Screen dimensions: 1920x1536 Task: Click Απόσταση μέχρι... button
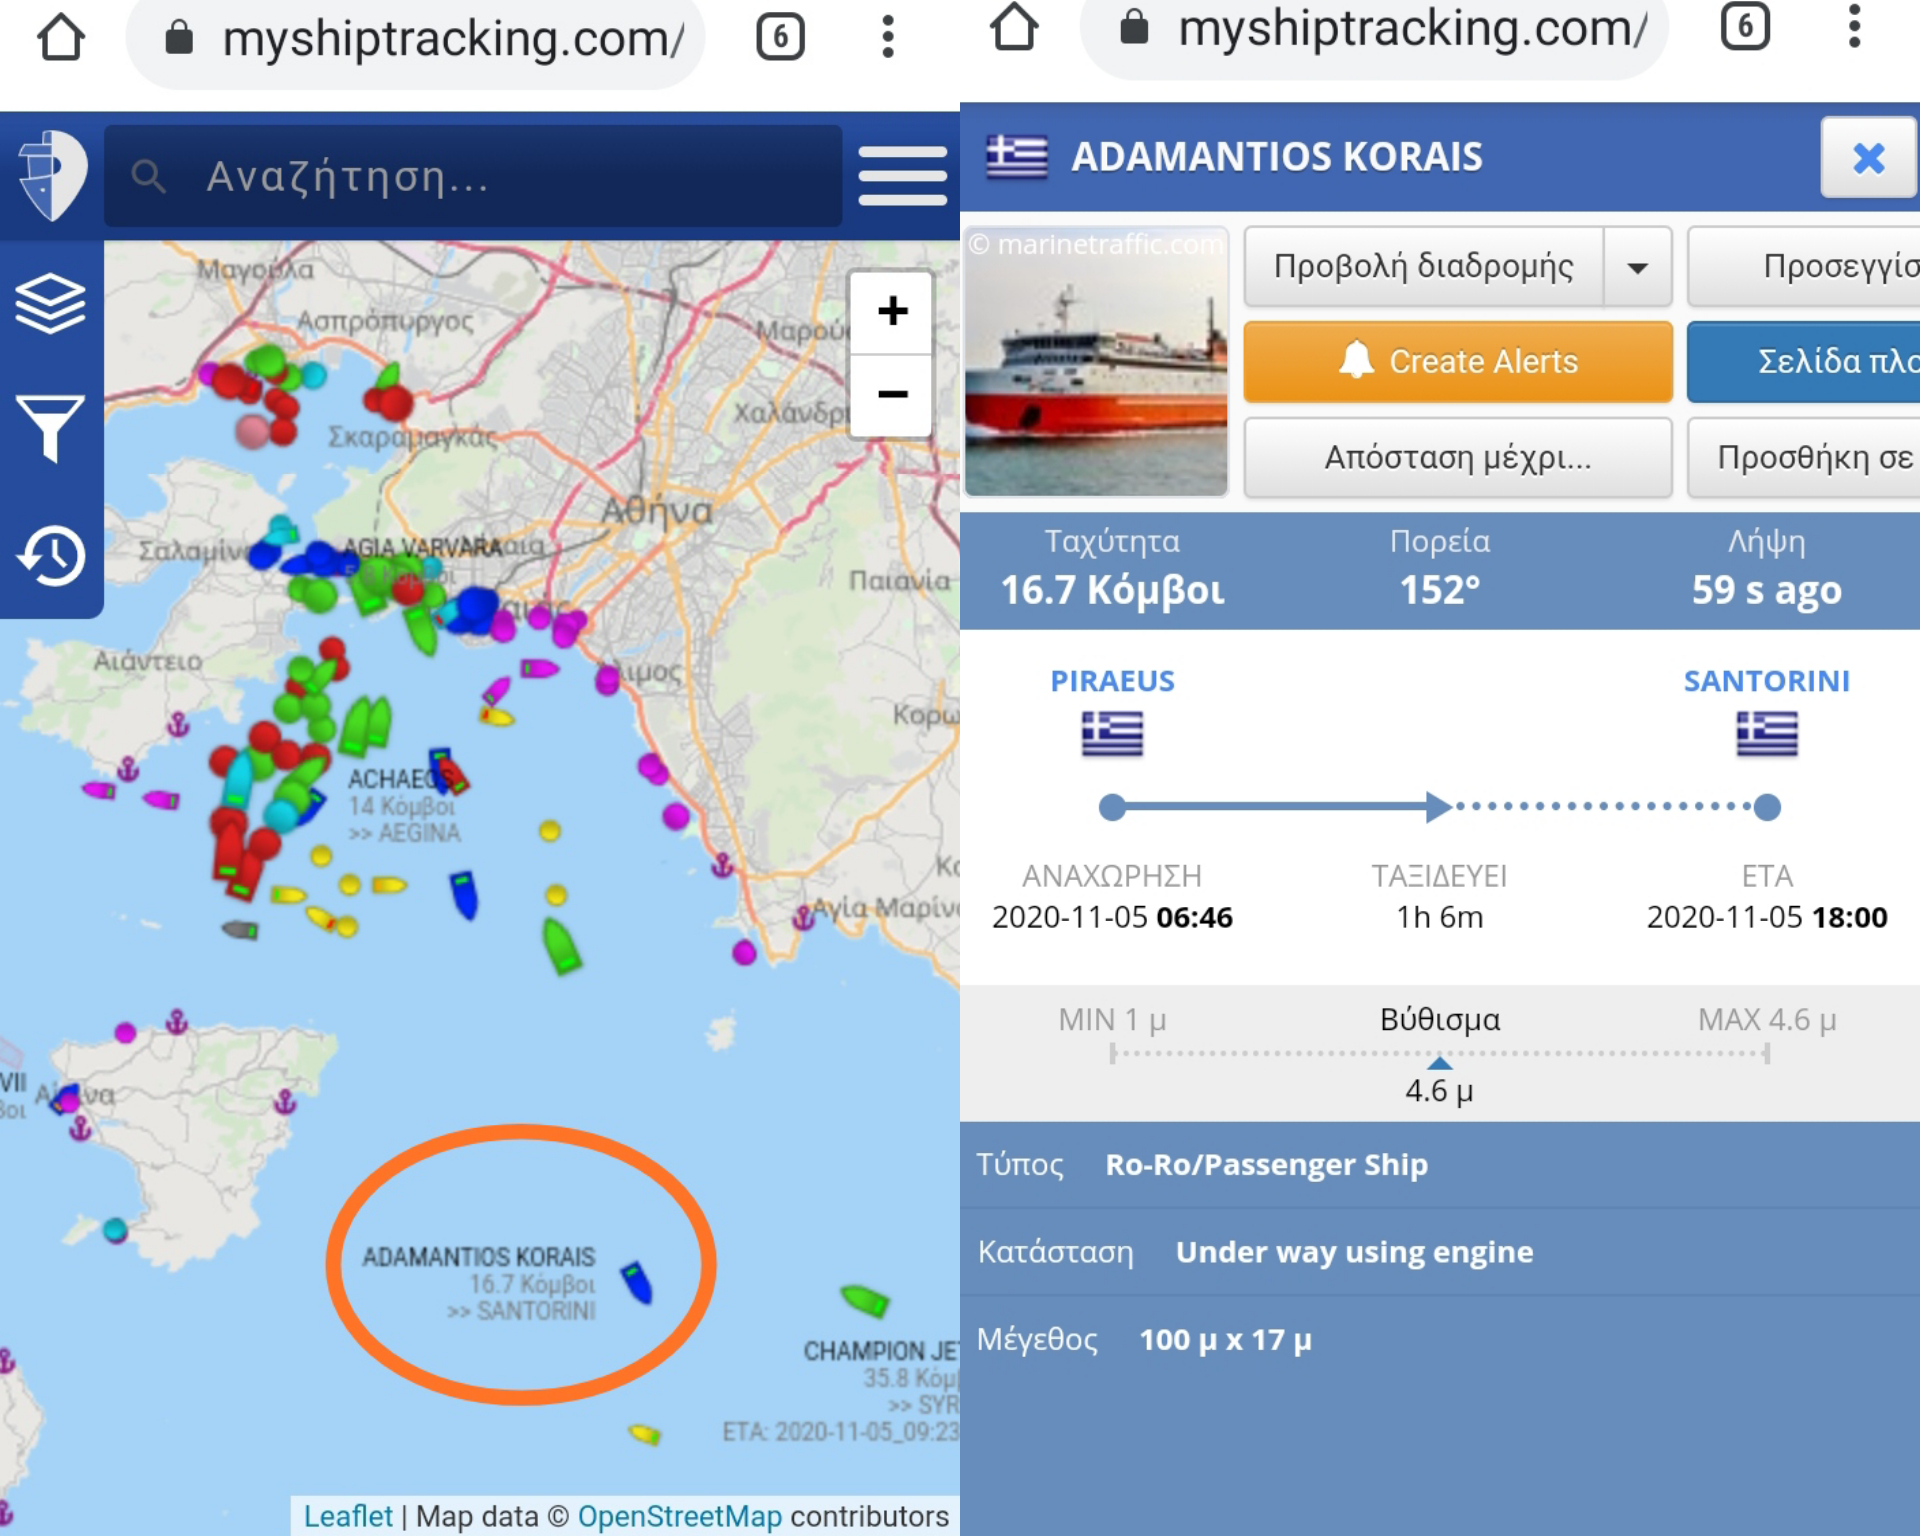[1458, 457]
